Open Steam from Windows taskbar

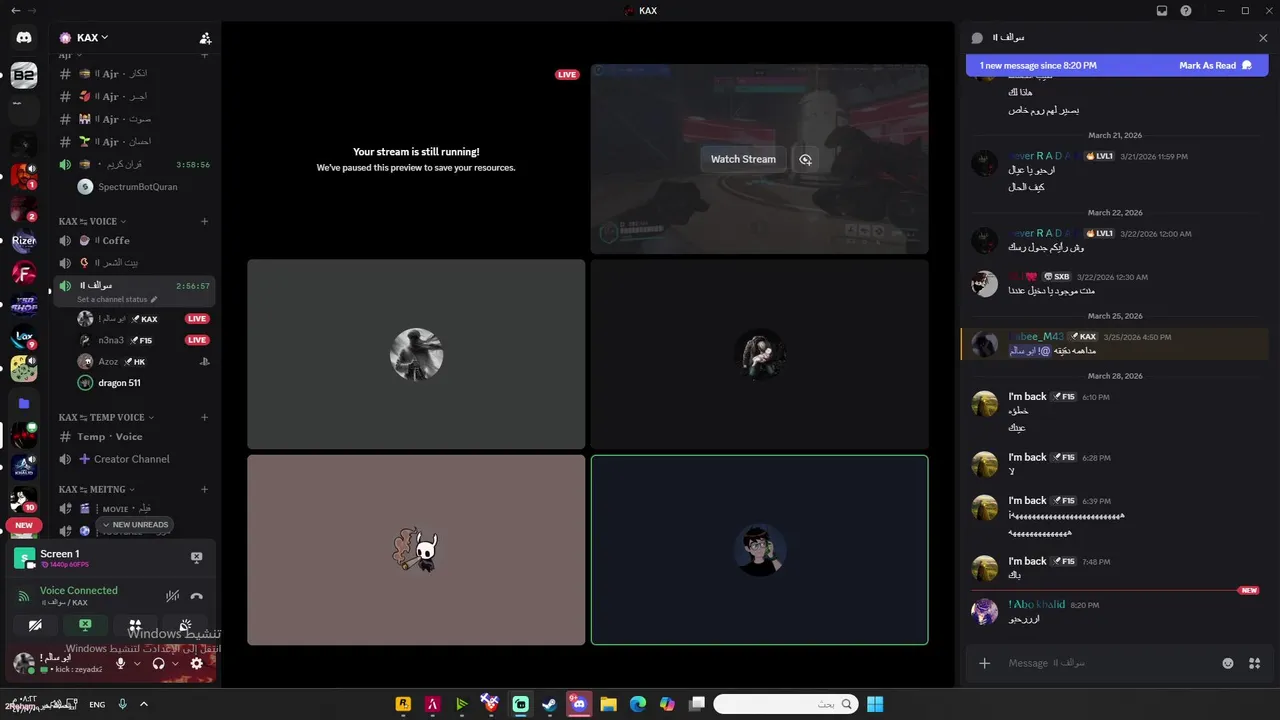[549, 704]
